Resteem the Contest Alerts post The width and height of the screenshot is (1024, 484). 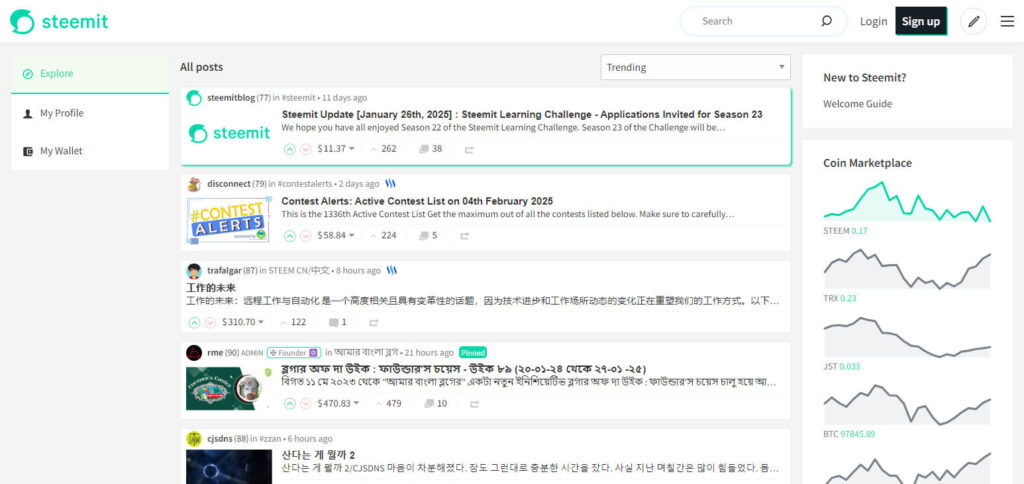[464, 236]
